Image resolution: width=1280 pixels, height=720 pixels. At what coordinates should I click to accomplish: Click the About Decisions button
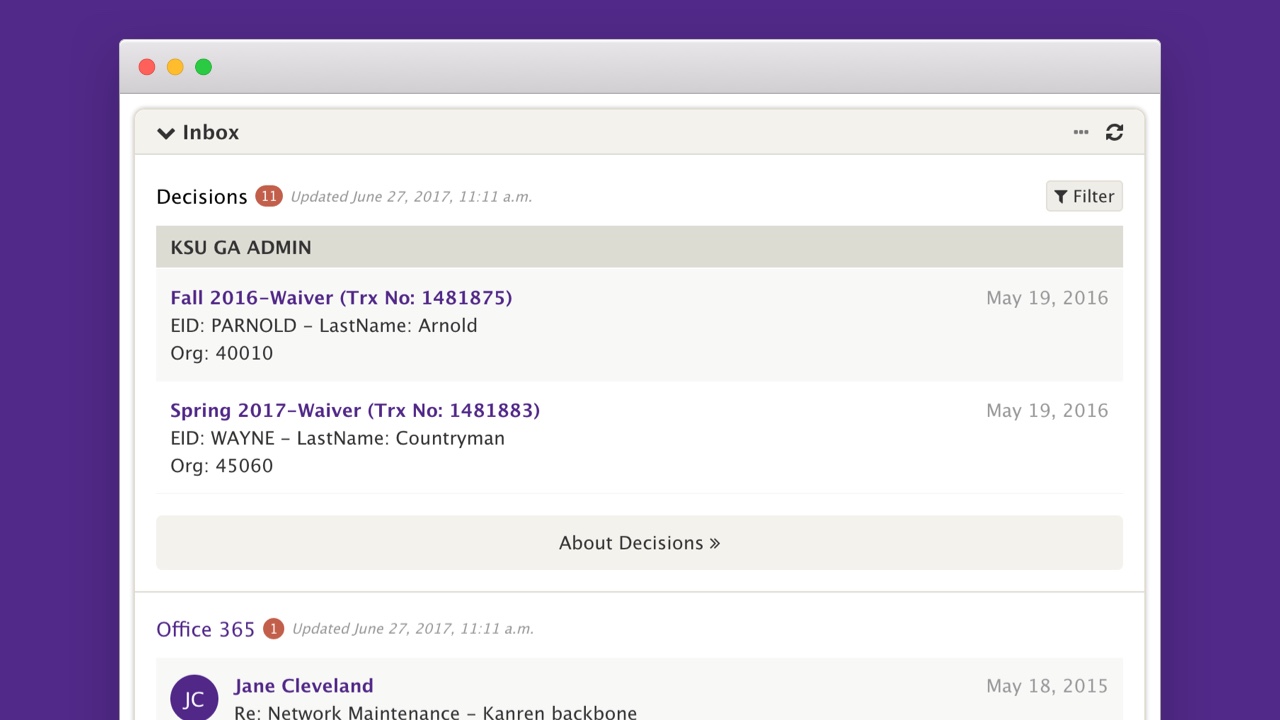tap(639, 543)
